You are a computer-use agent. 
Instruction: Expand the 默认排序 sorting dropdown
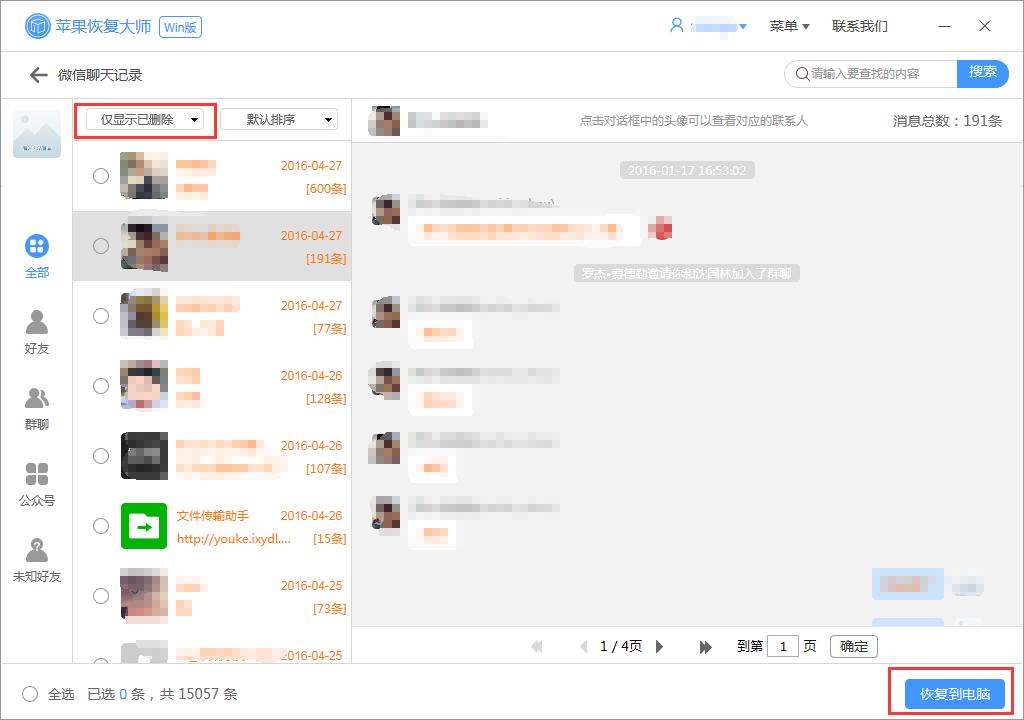click(280, 119)
